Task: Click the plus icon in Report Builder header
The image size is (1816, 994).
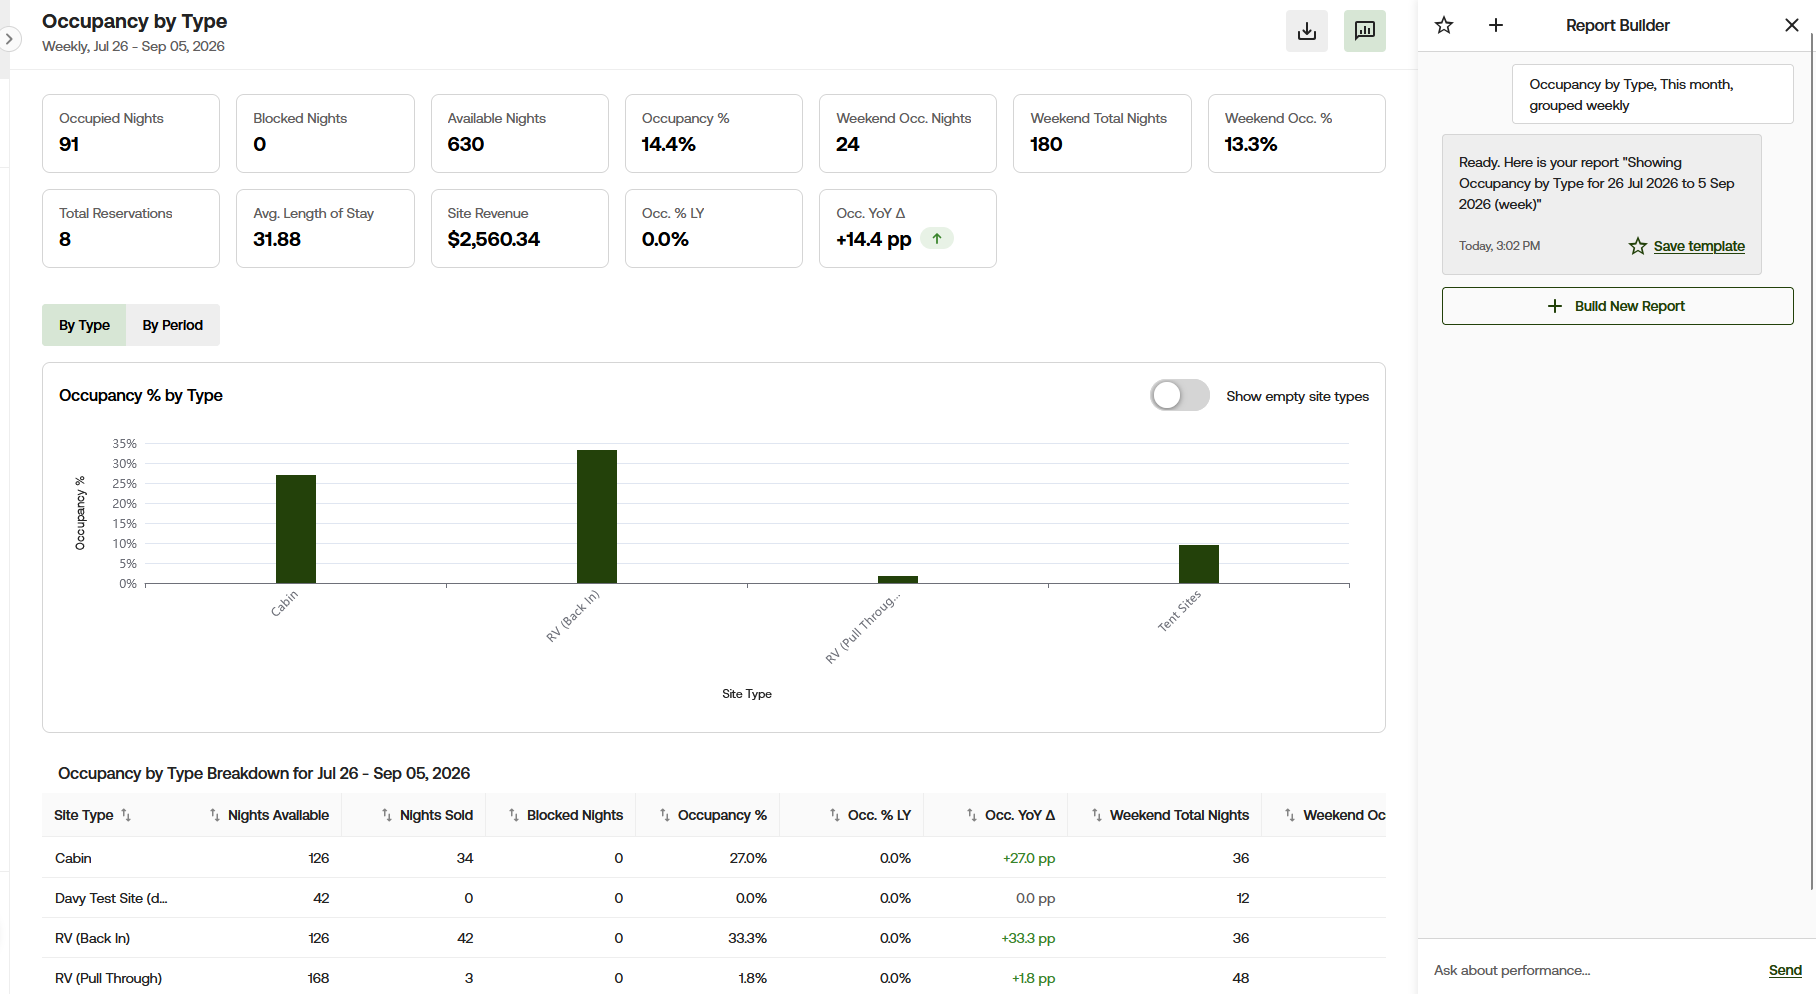Action: 1496,25
